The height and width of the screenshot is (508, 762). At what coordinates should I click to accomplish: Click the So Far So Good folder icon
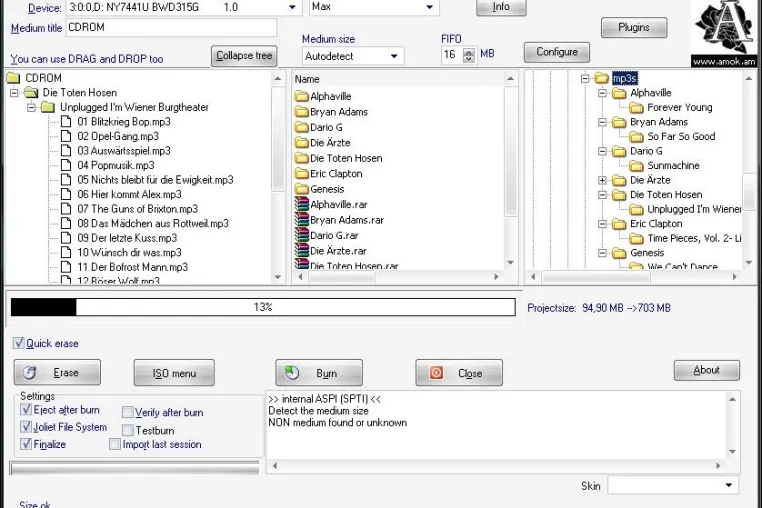pos(636,137)
